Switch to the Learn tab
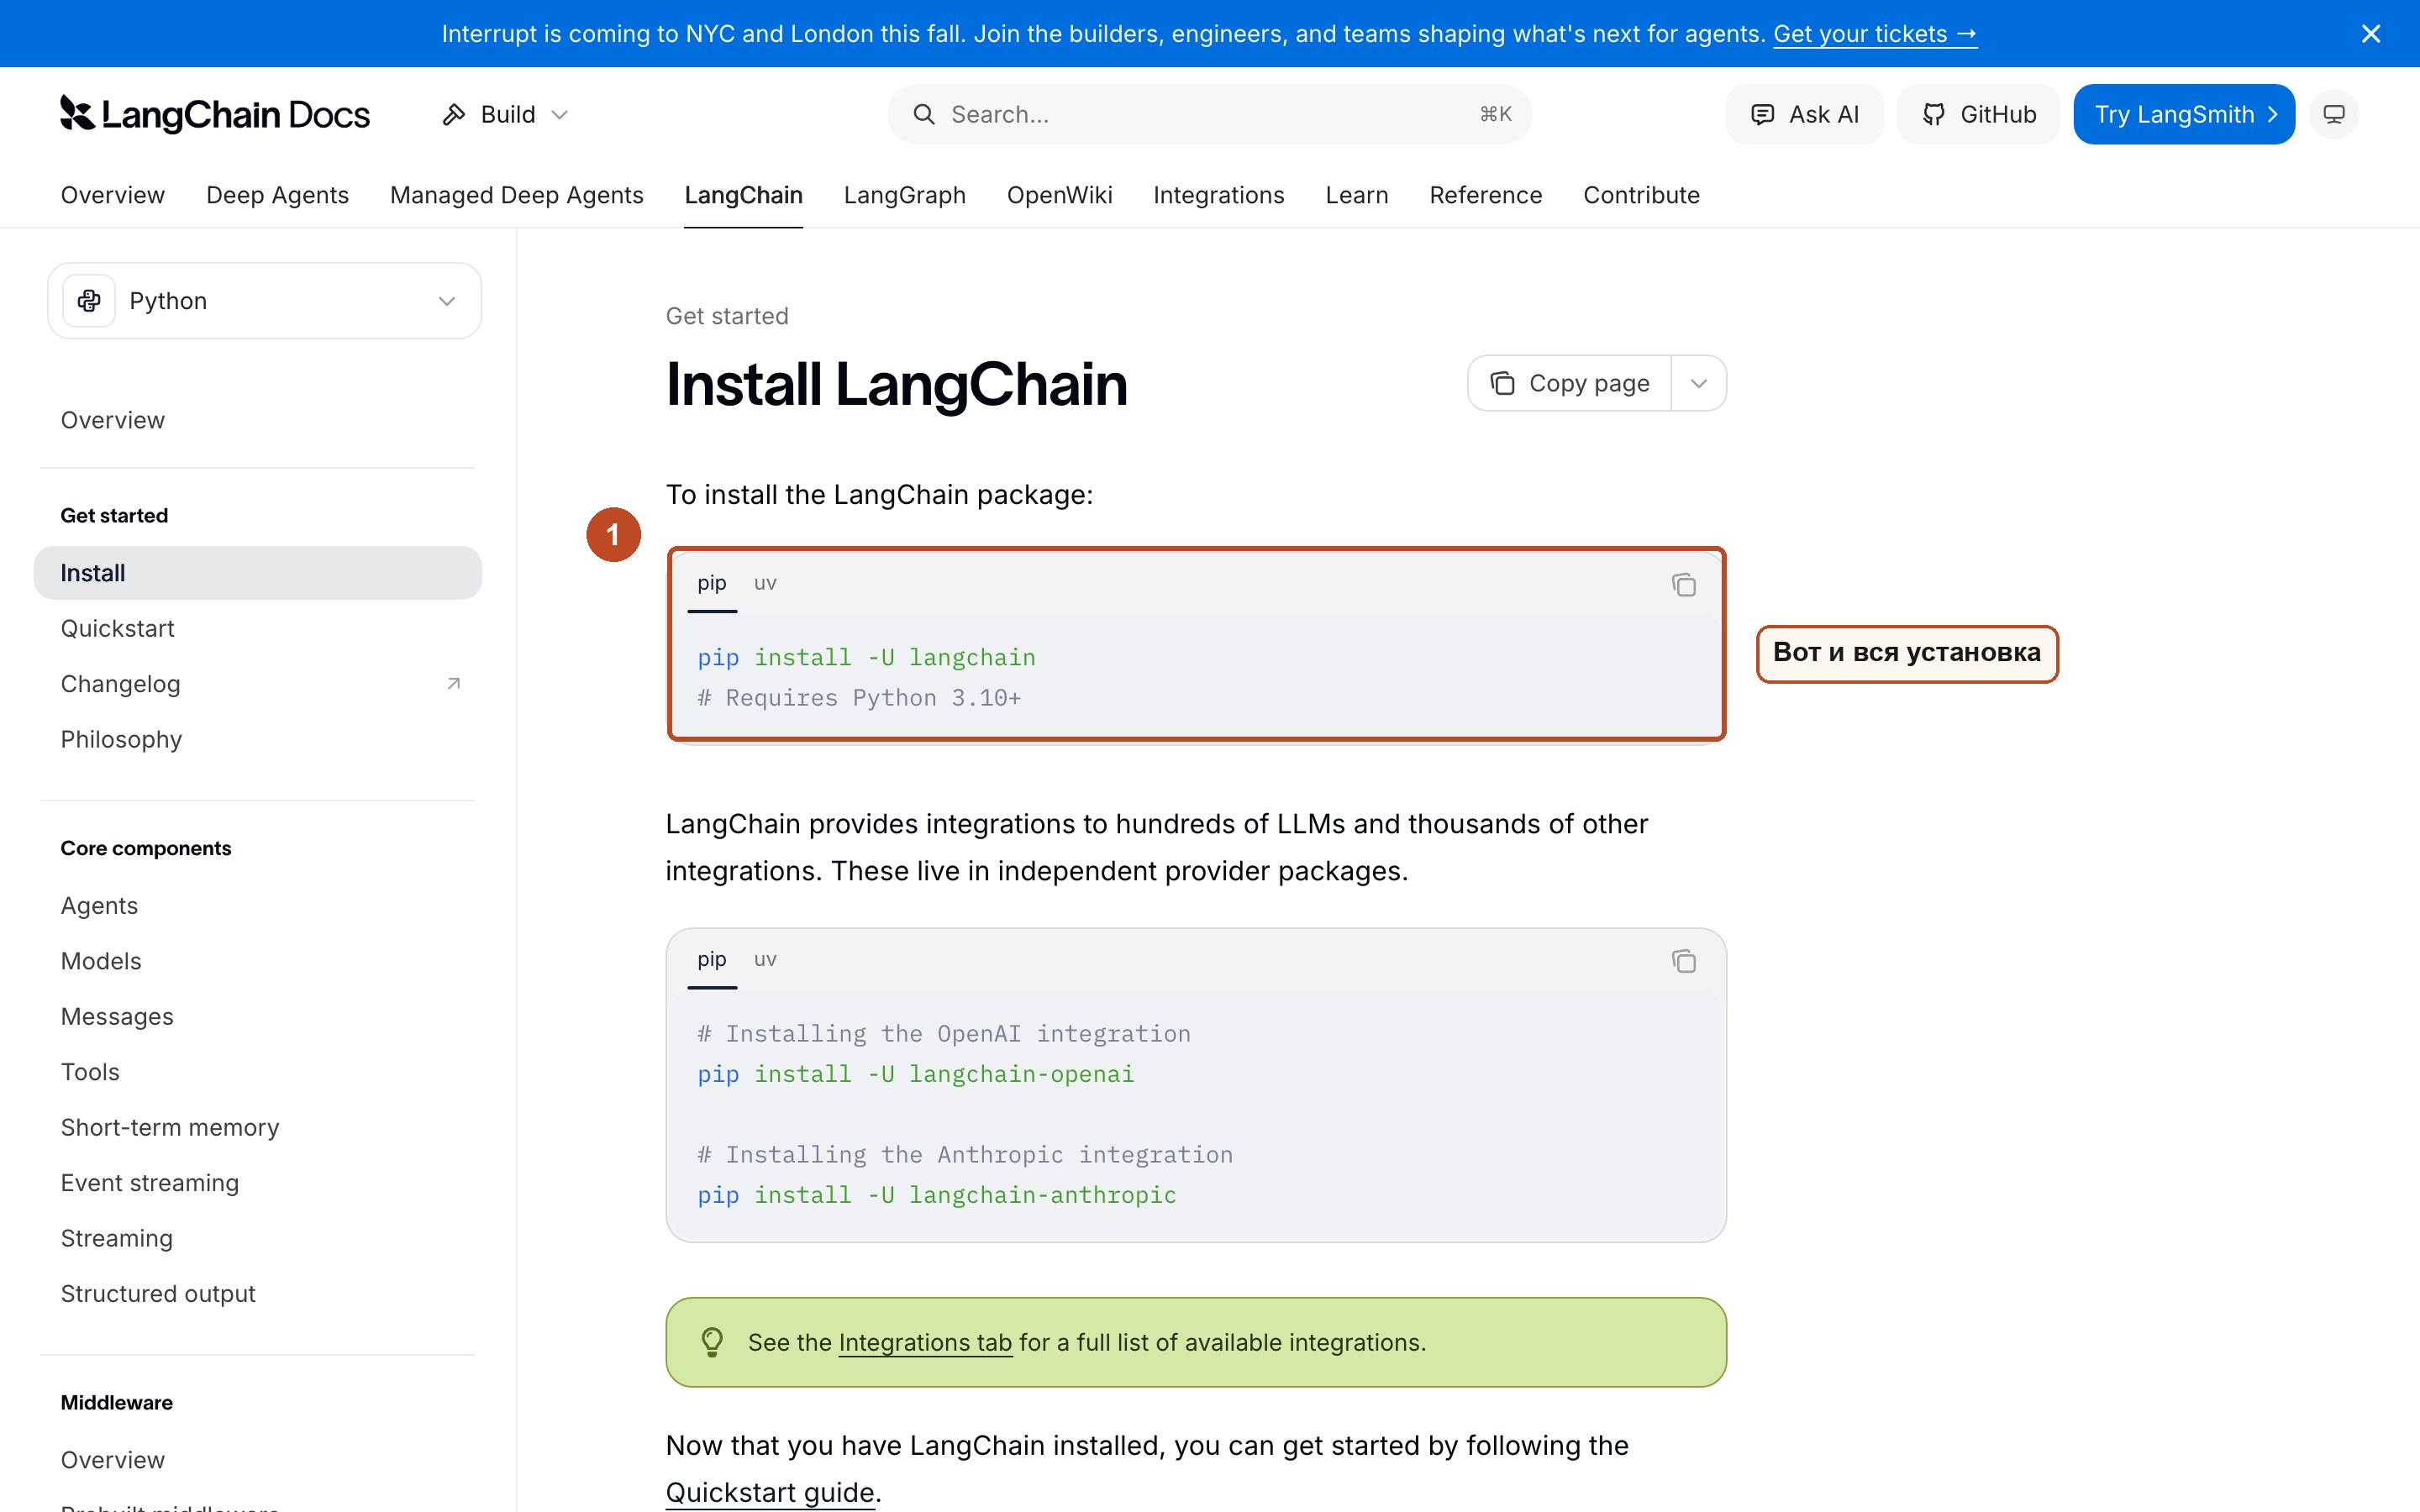The image size is (2420, 1512). pyautogui.click(x=1356, y=195)
